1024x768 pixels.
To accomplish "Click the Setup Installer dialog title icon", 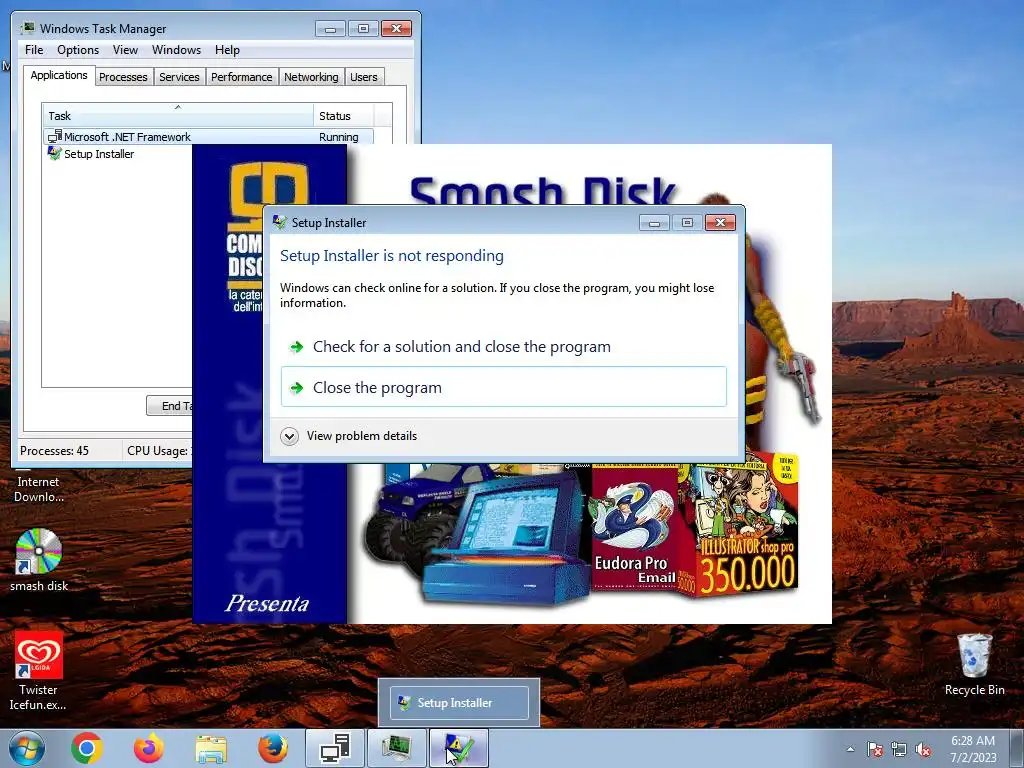I will [x=280, y=222].
